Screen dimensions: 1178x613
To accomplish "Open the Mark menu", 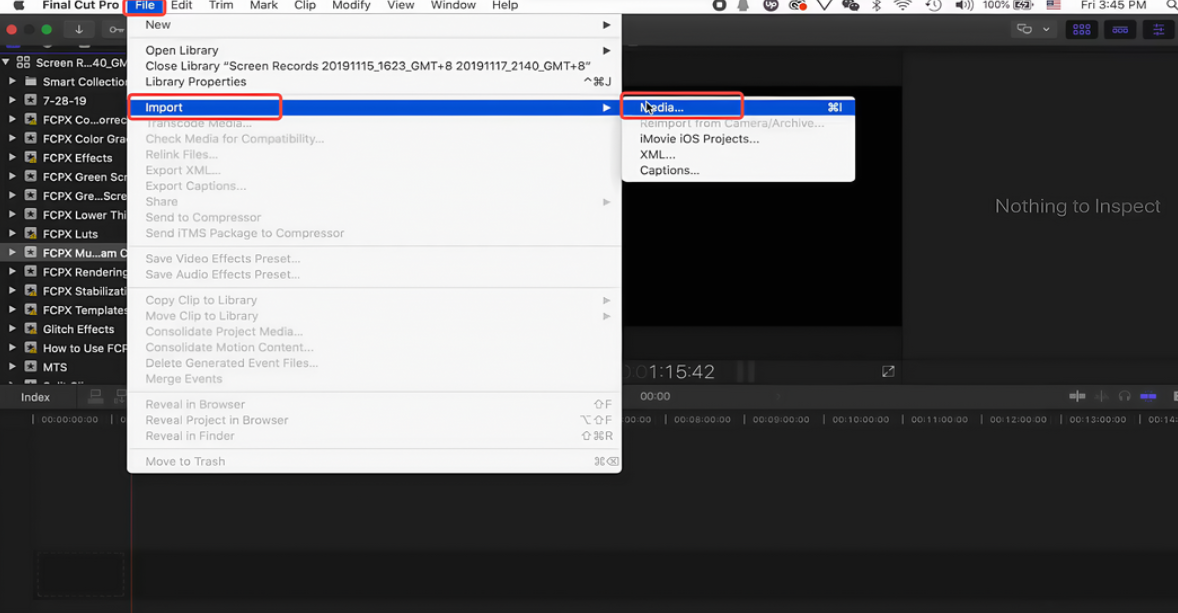I will (264, 5).
